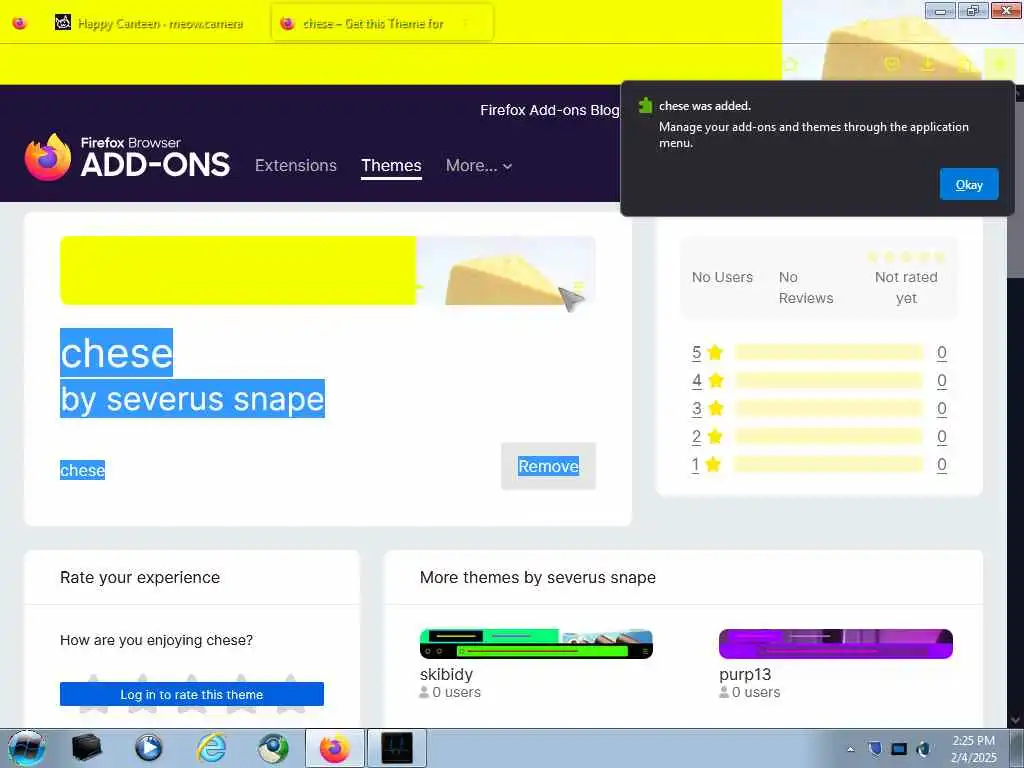This screenshot has height=768, width=1024.
Task: Open the globe browser icon on taskbar
Action: pos(273,748)
